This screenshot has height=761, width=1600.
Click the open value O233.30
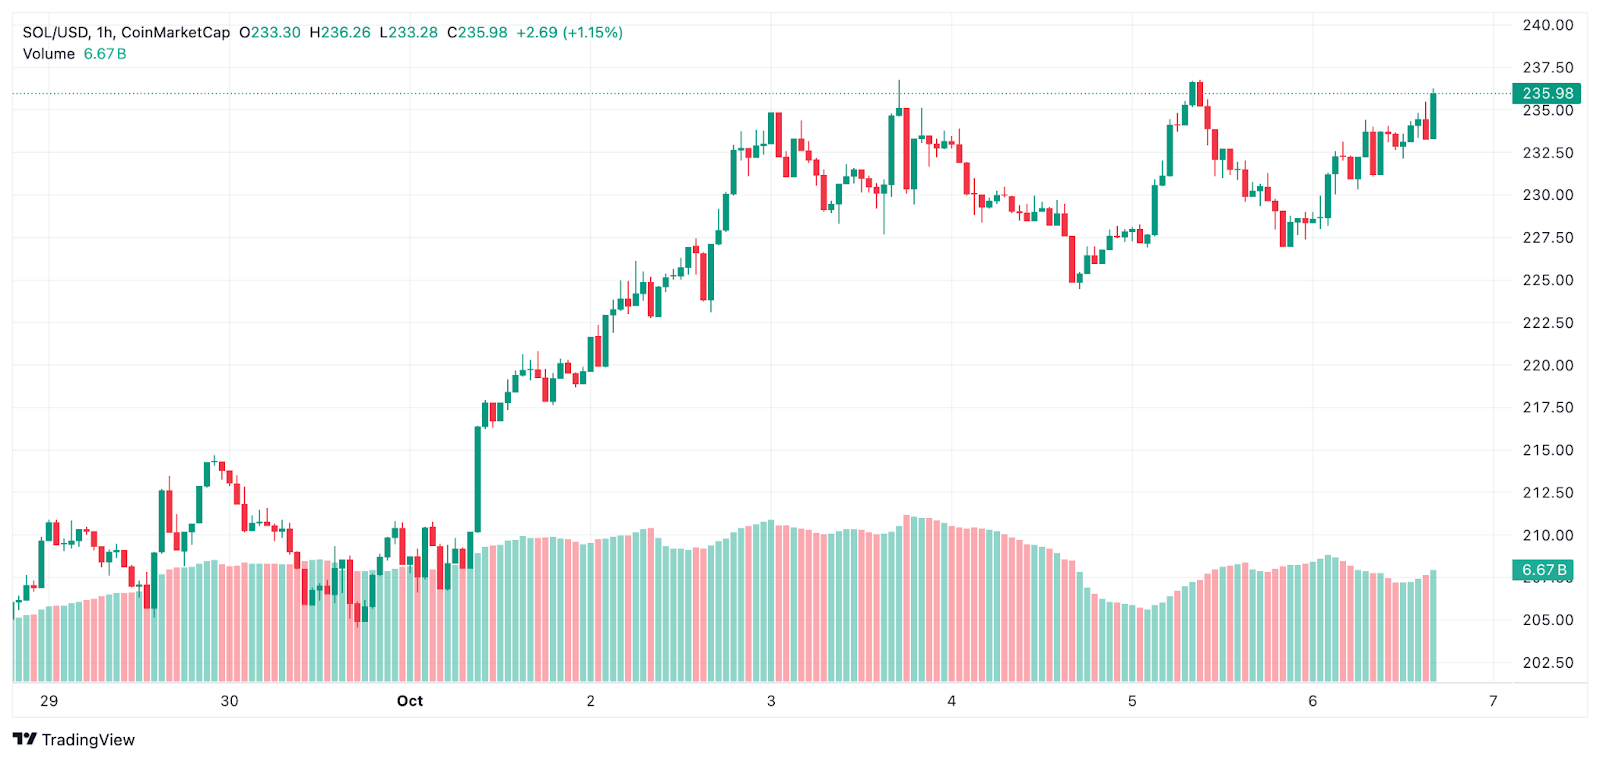pyautogui.click(x=270, y=32)
